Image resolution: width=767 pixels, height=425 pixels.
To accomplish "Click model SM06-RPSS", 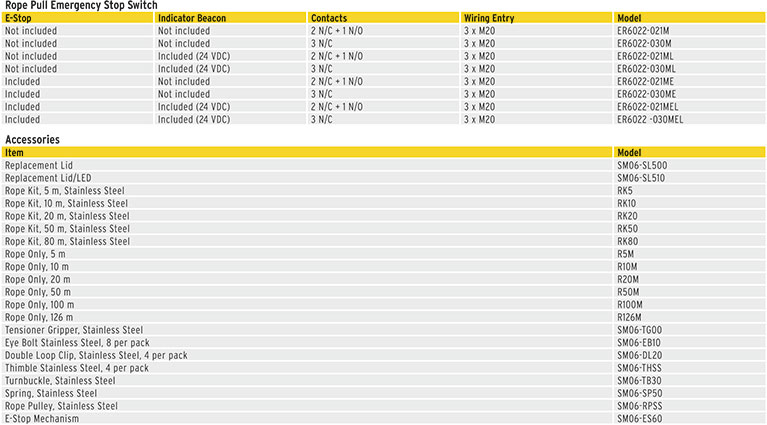I will click(641, 406).
